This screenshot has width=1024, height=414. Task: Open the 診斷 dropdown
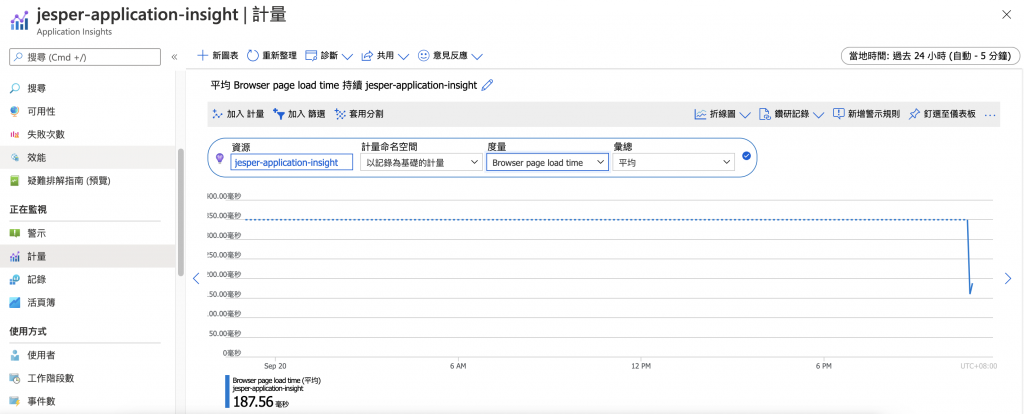pyautogui.click(x=328, y=56)
